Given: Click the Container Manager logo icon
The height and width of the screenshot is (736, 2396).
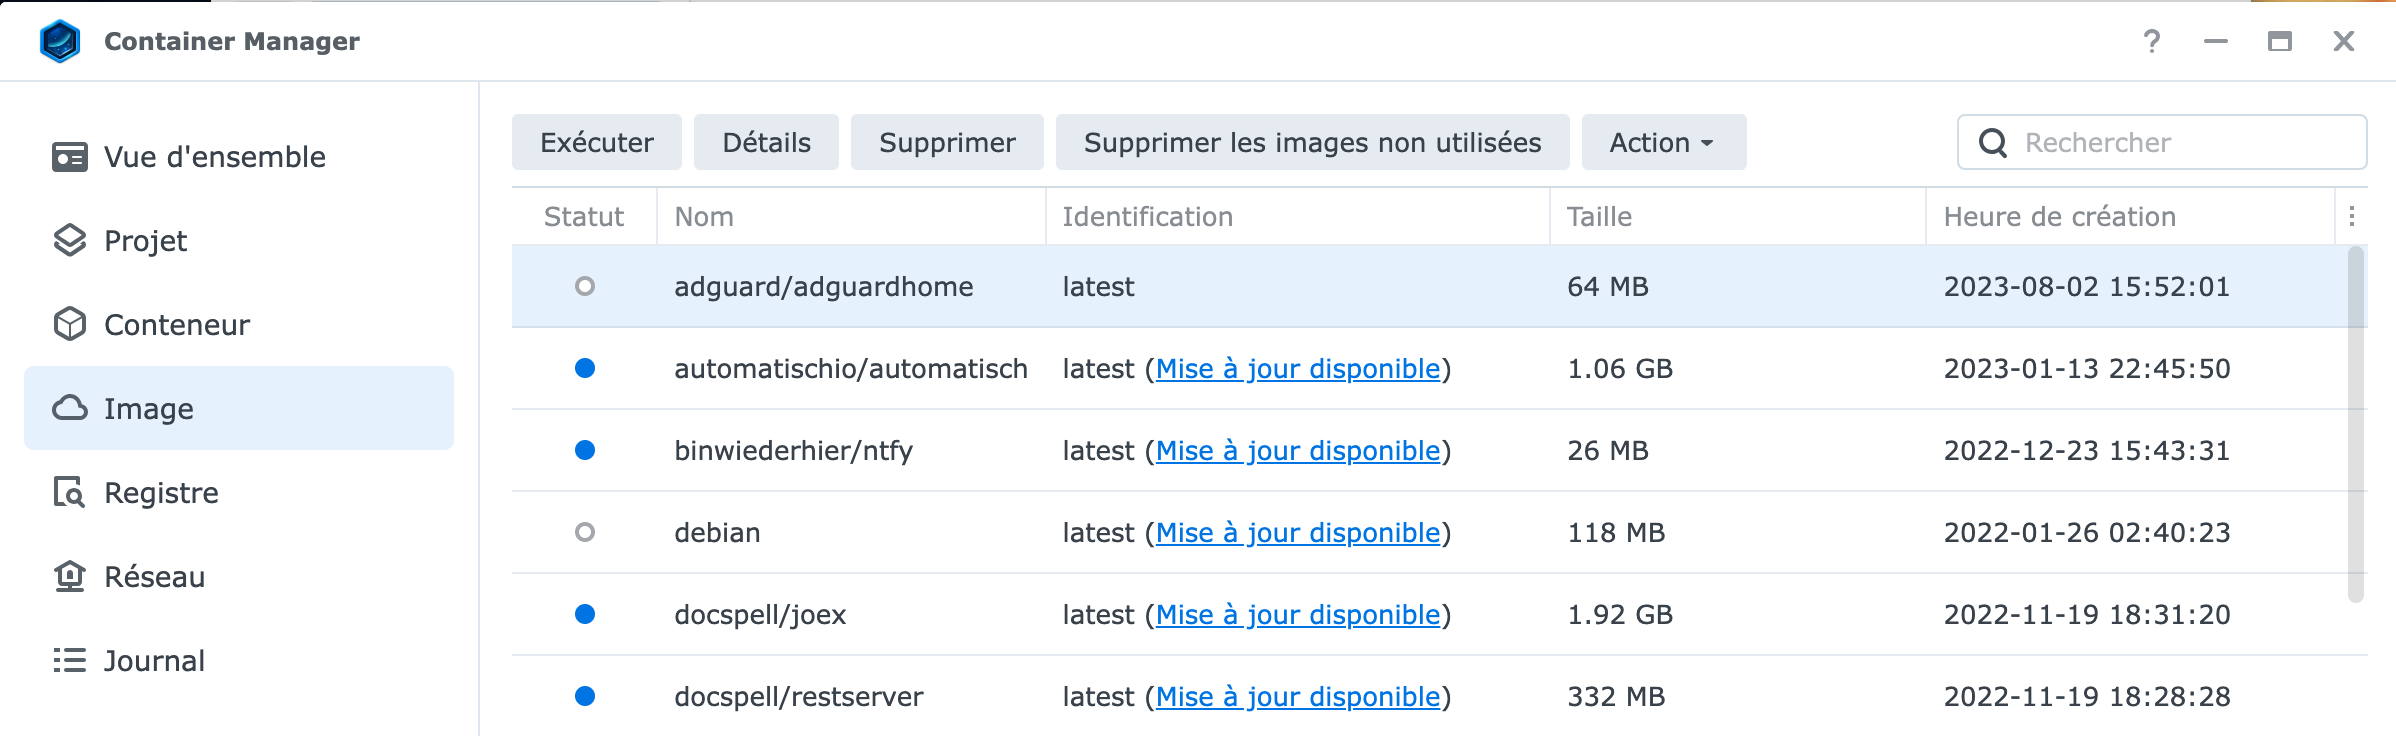Looking at the screenshot, I should tap(60, 41).
